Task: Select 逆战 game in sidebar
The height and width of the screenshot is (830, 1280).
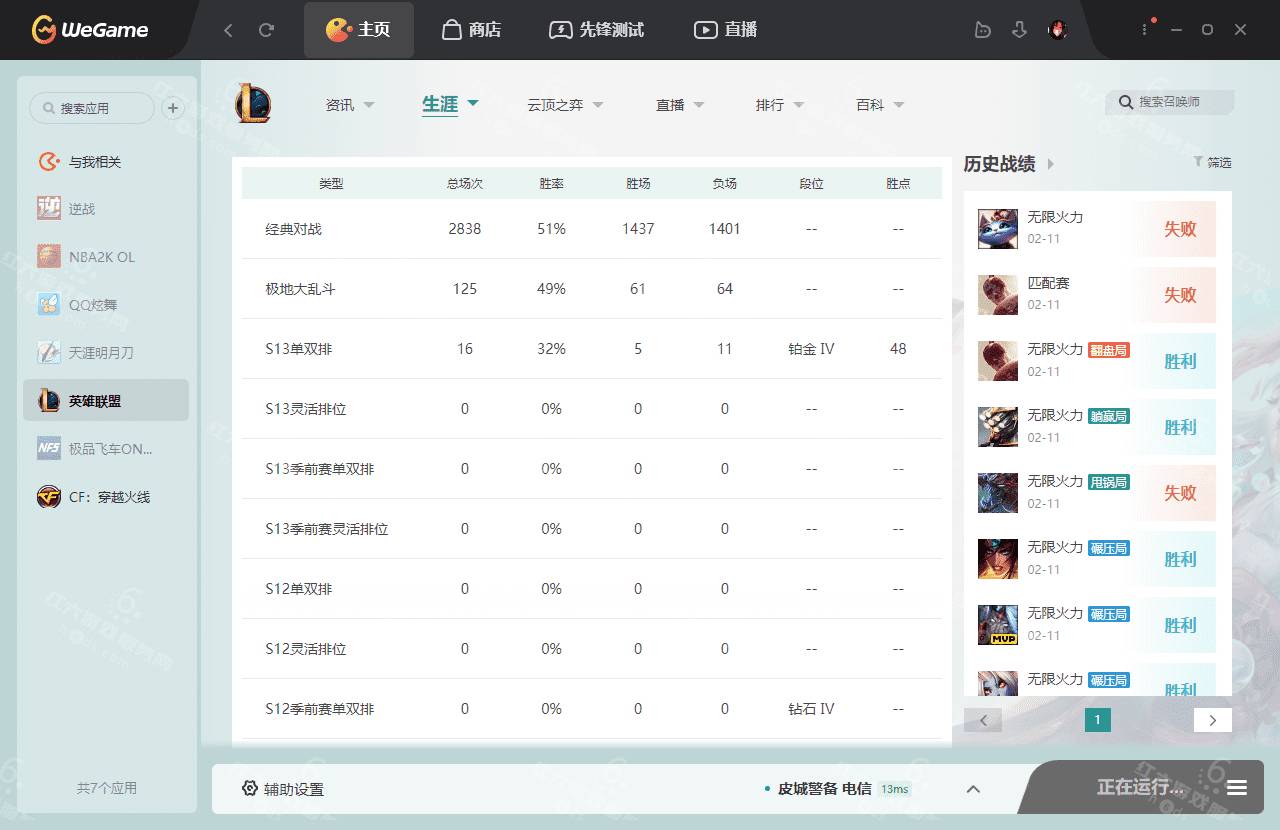Action: pyautogui.click(x=106, y=209)
